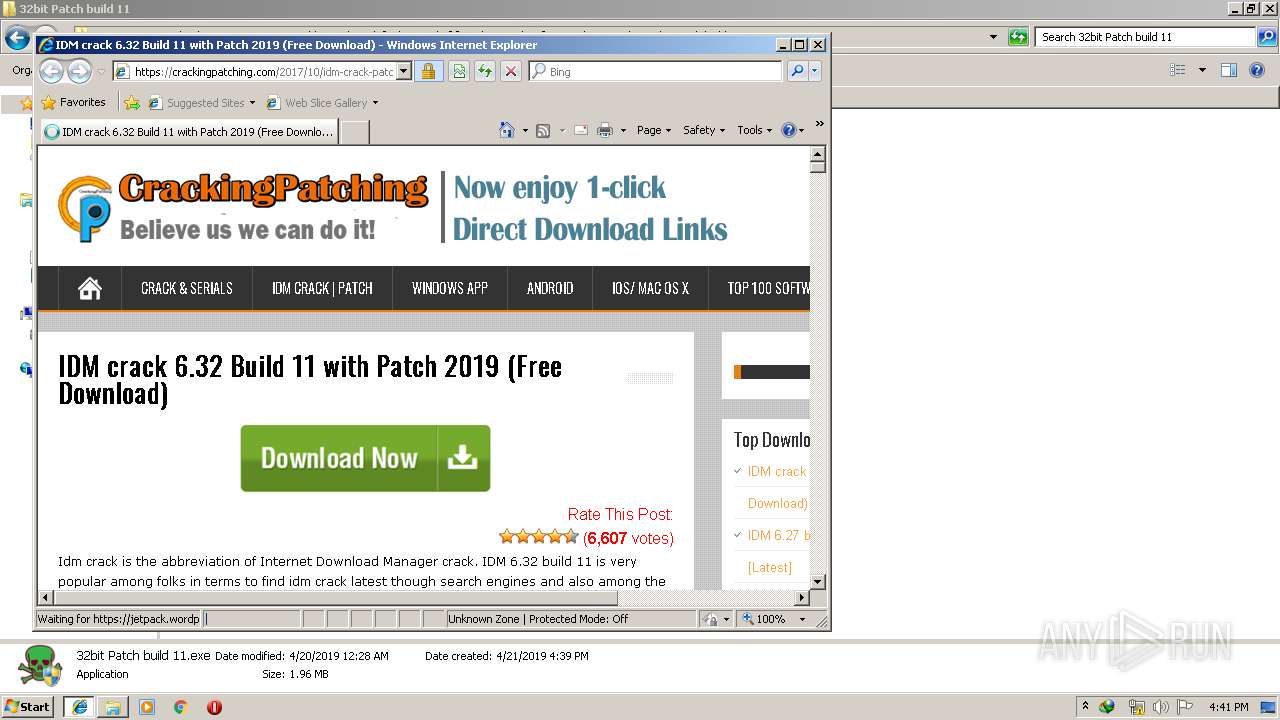This screenshot has width=1280, height=720.
Task: Expand the address bar URL dropdown
Action: (x=404, y=71)
